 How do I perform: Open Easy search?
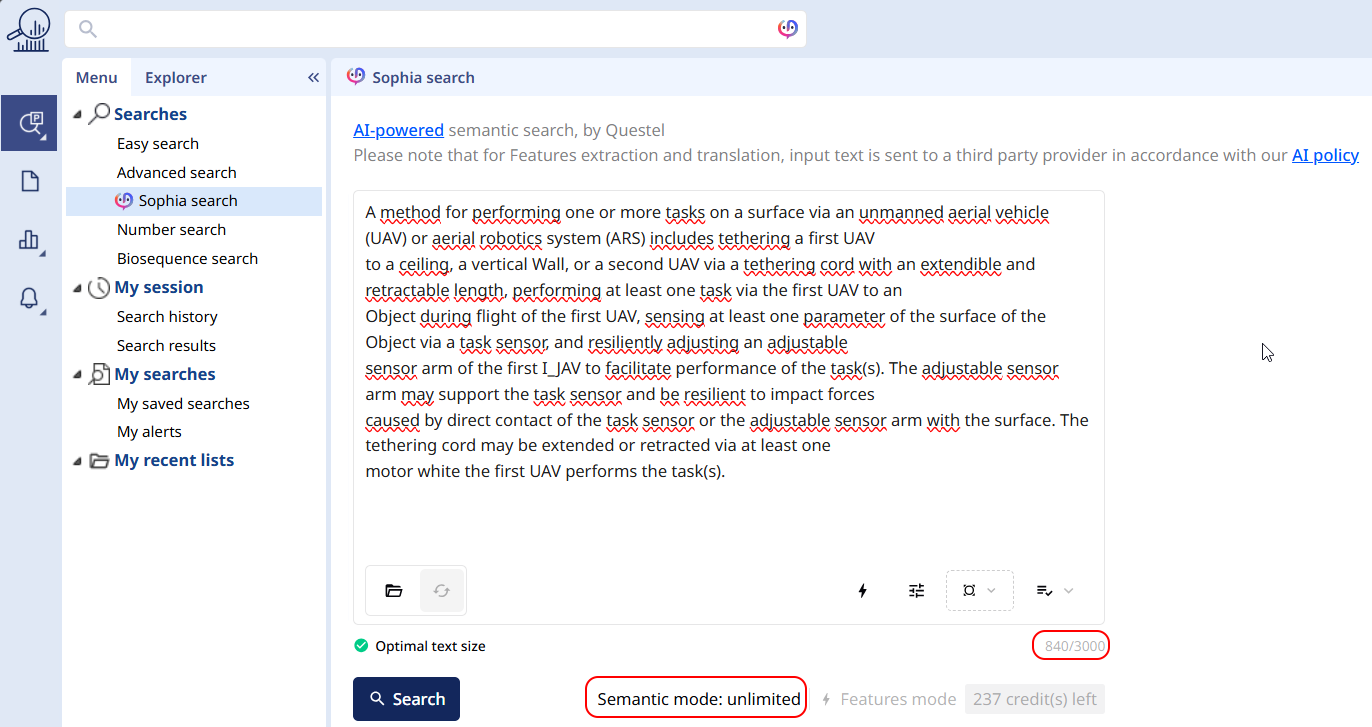[x=158, y=144]
